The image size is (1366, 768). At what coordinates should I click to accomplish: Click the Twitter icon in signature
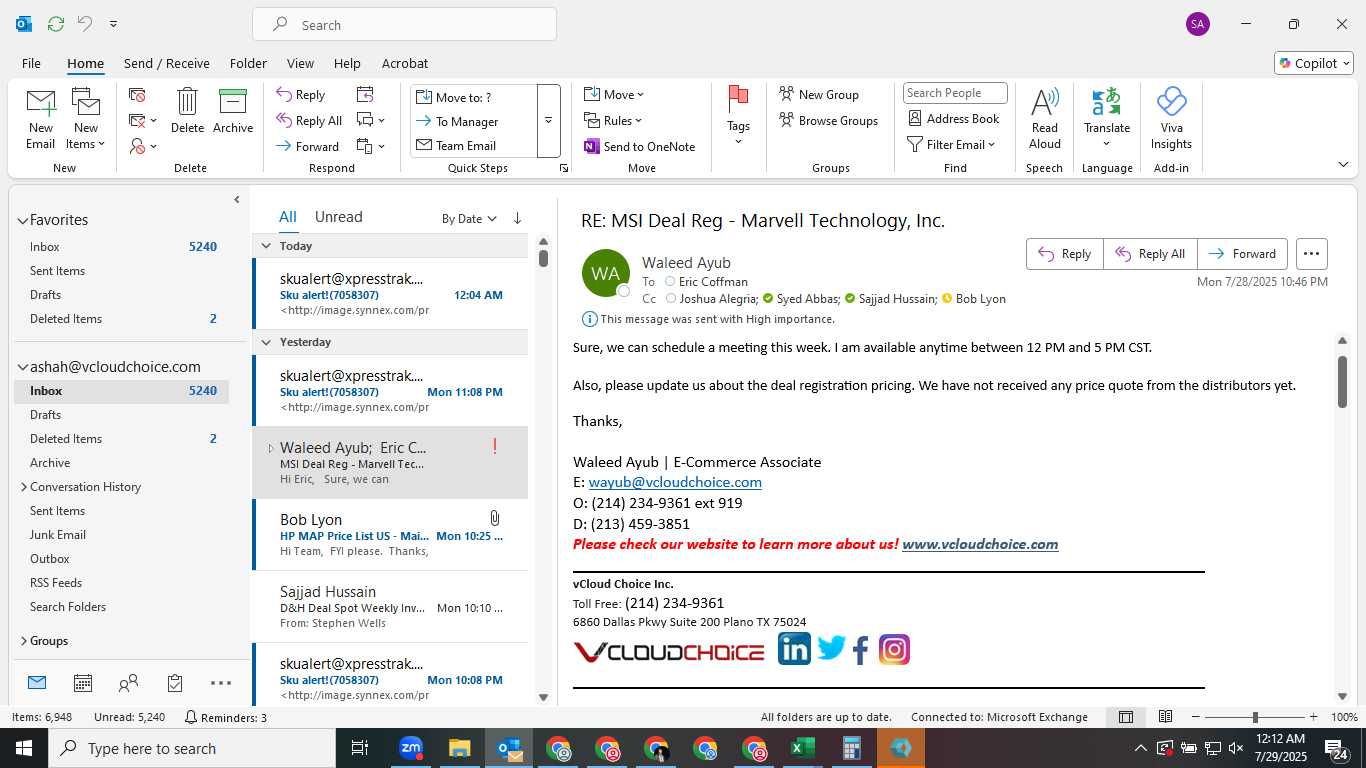click(831, 648)
